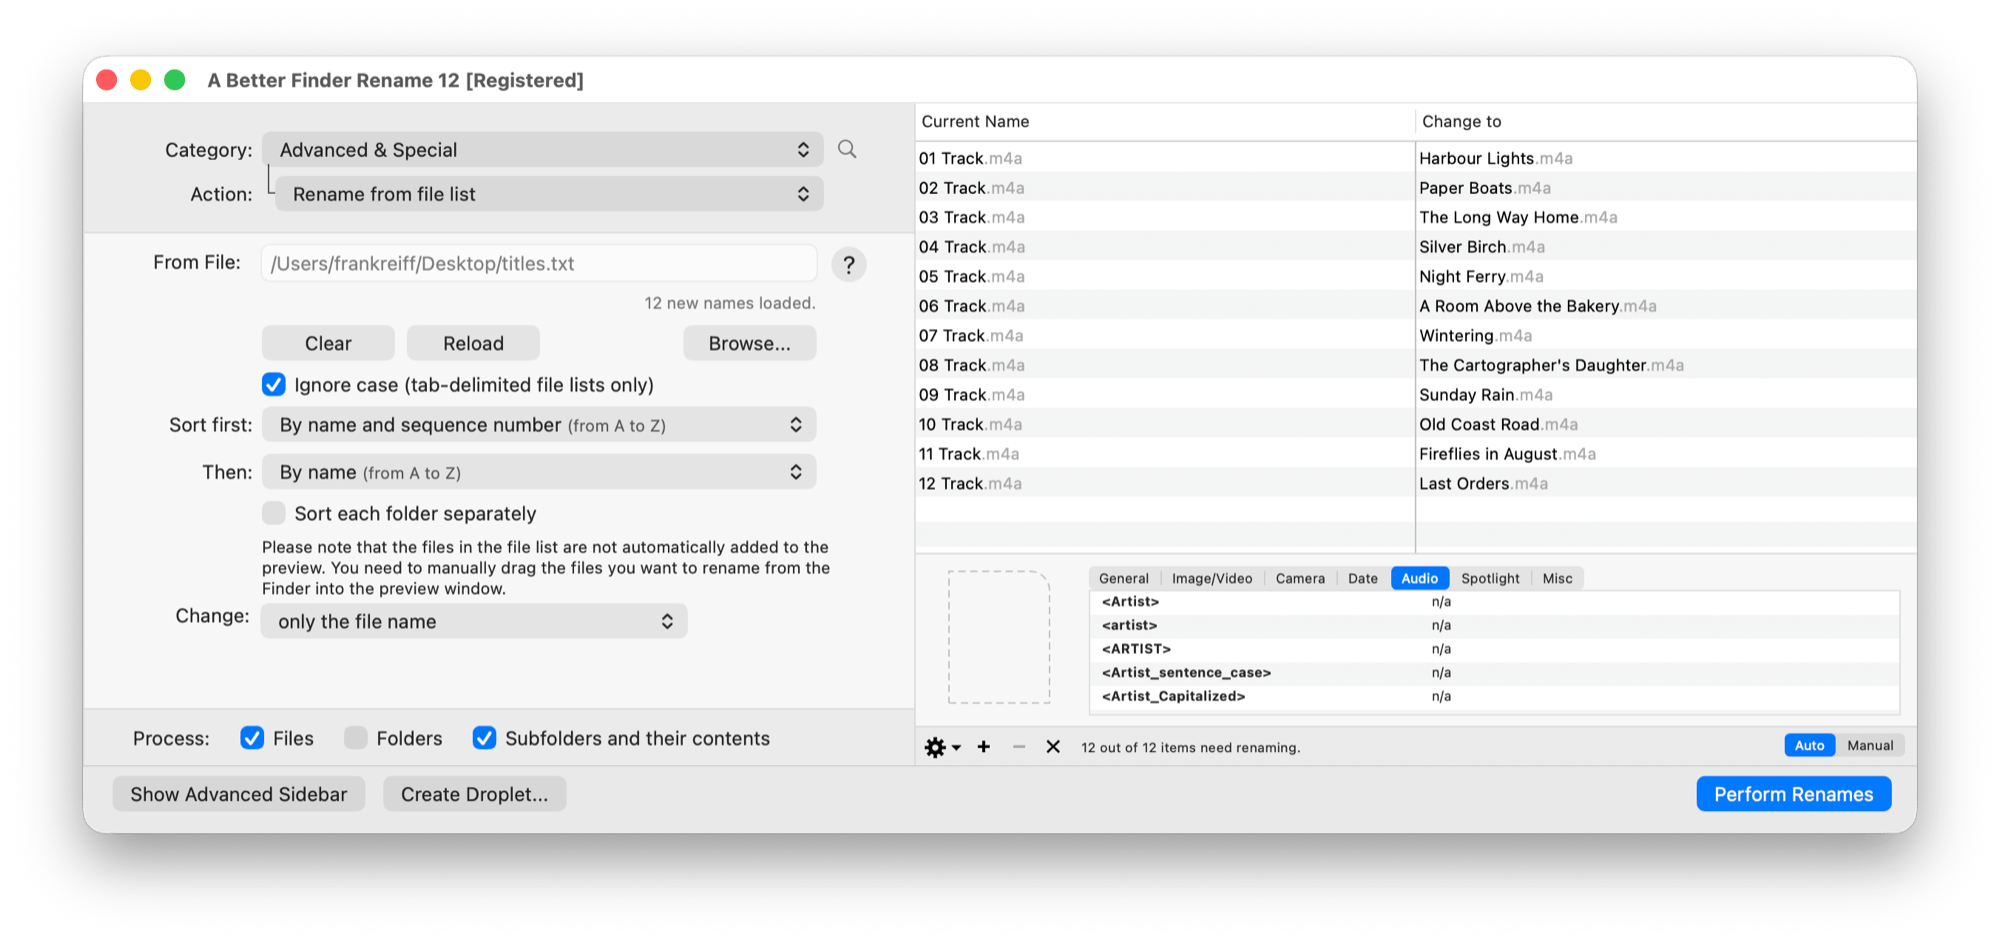Open the gear actions menu below preview
Screen dimensions: 2000x943
[x=941, y=747]
